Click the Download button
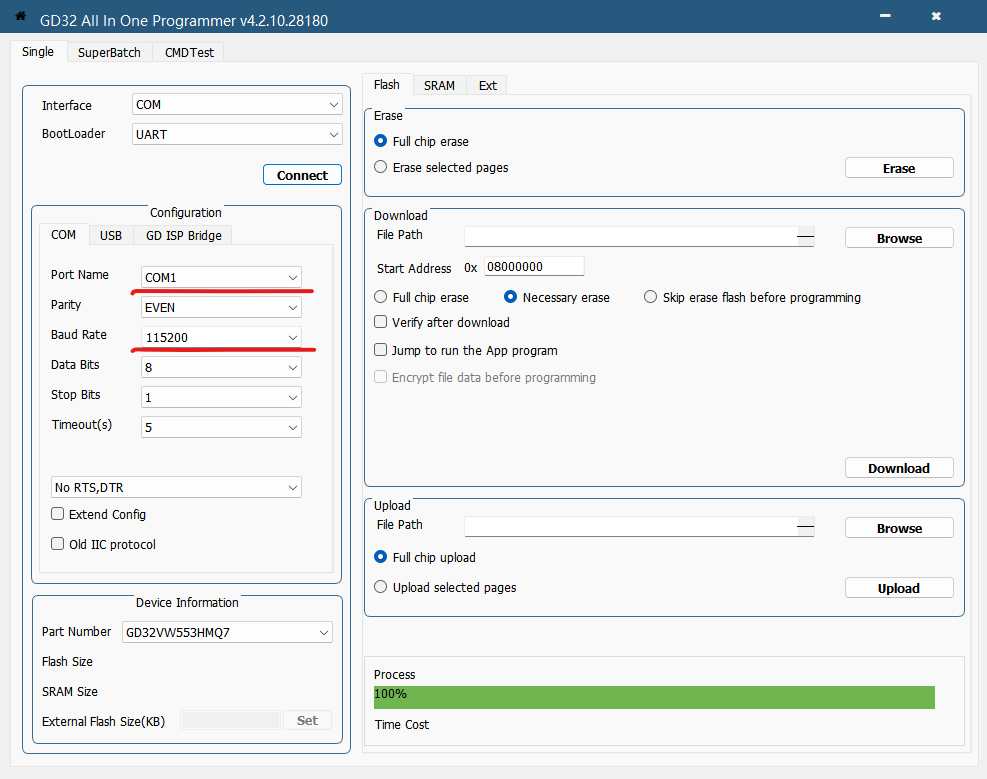This screenshot has width=987, height=779. (x=898, y=468)
